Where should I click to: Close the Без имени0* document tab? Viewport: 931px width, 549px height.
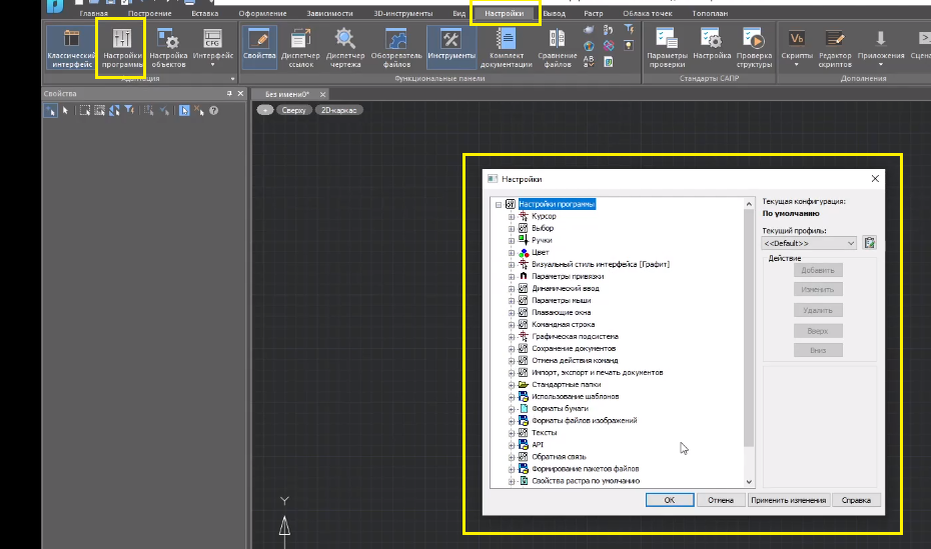(323, 94)
